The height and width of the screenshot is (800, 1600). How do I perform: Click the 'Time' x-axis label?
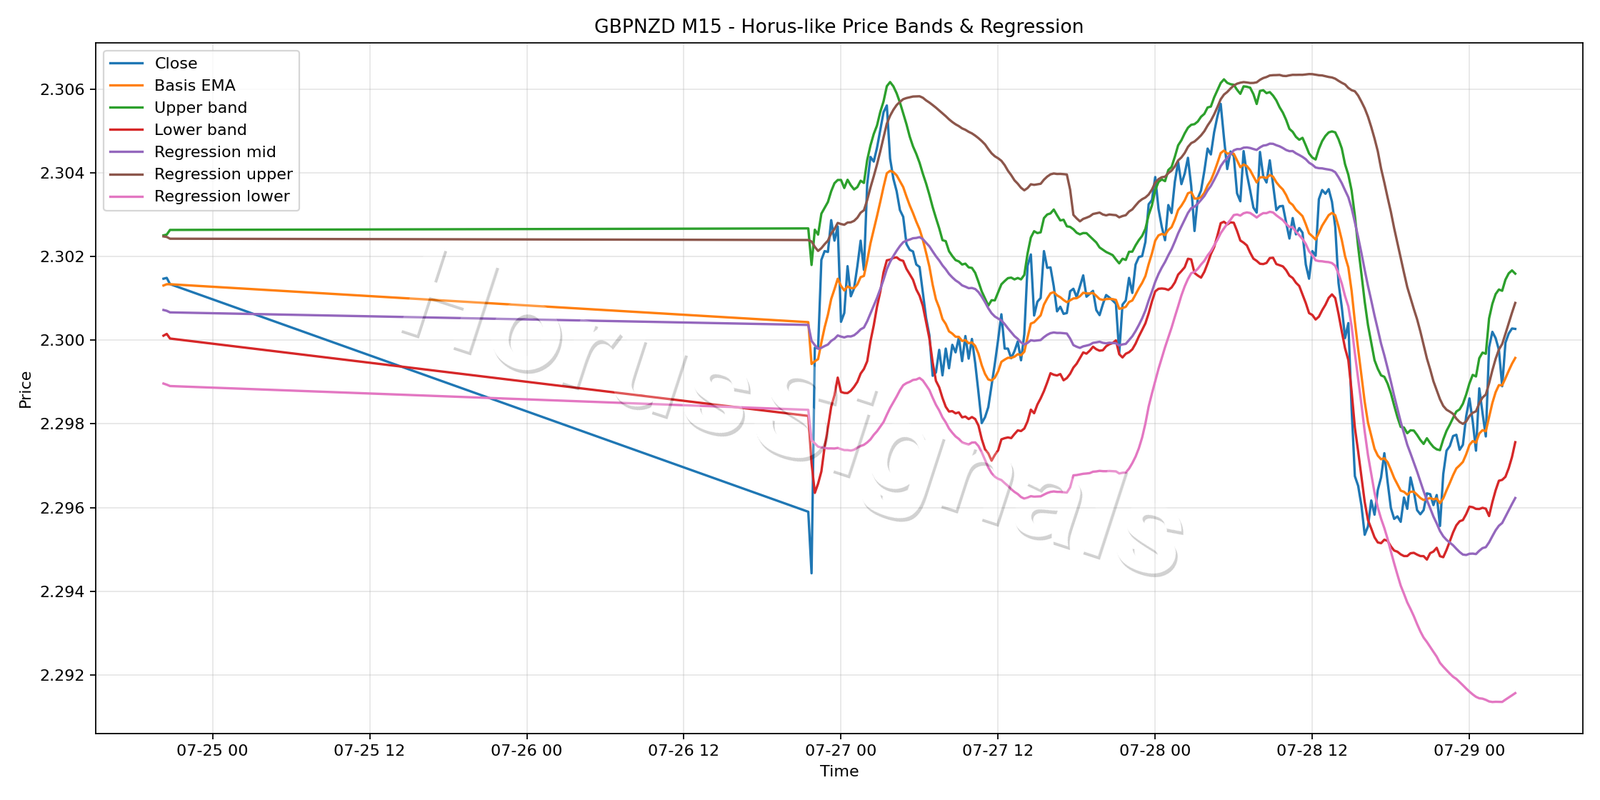pyautogui.click(x=839, y=771)
